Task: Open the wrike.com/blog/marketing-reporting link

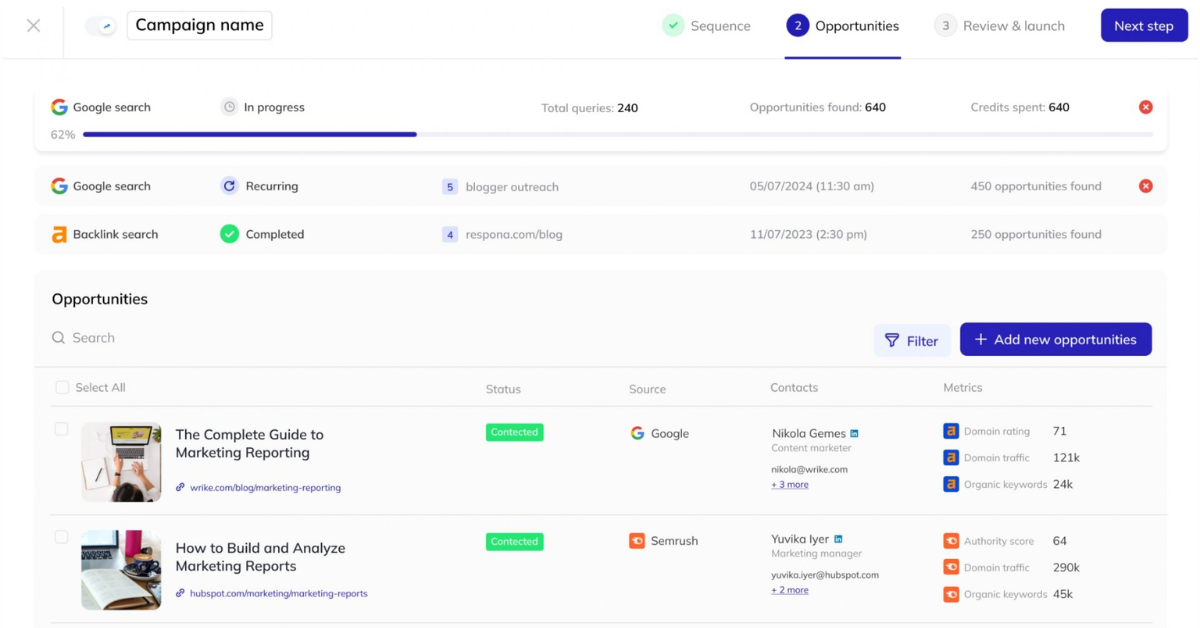Action: tap(265, 488)
